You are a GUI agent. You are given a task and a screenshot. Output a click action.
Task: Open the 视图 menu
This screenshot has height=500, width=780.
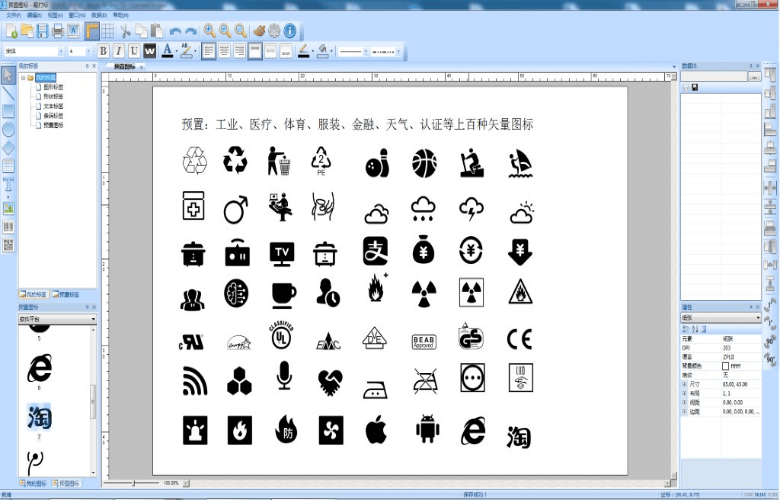(x=55, y=15)
